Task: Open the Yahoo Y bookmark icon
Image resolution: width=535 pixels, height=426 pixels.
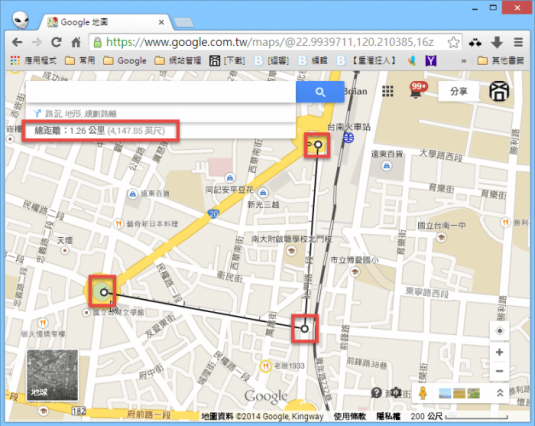Action: pos(431,61)
